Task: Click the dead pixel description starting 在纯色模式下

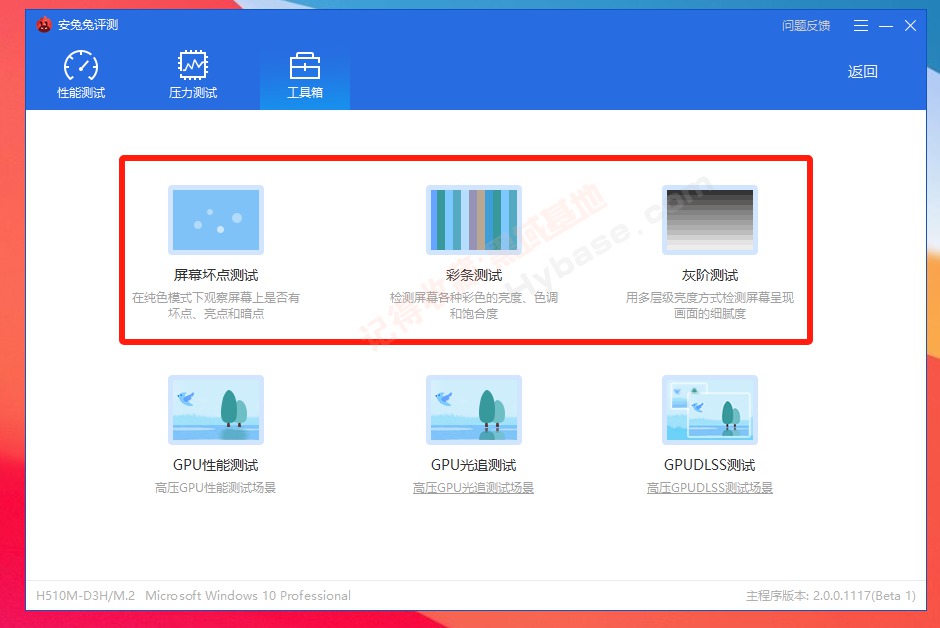Action: point(216,305)
